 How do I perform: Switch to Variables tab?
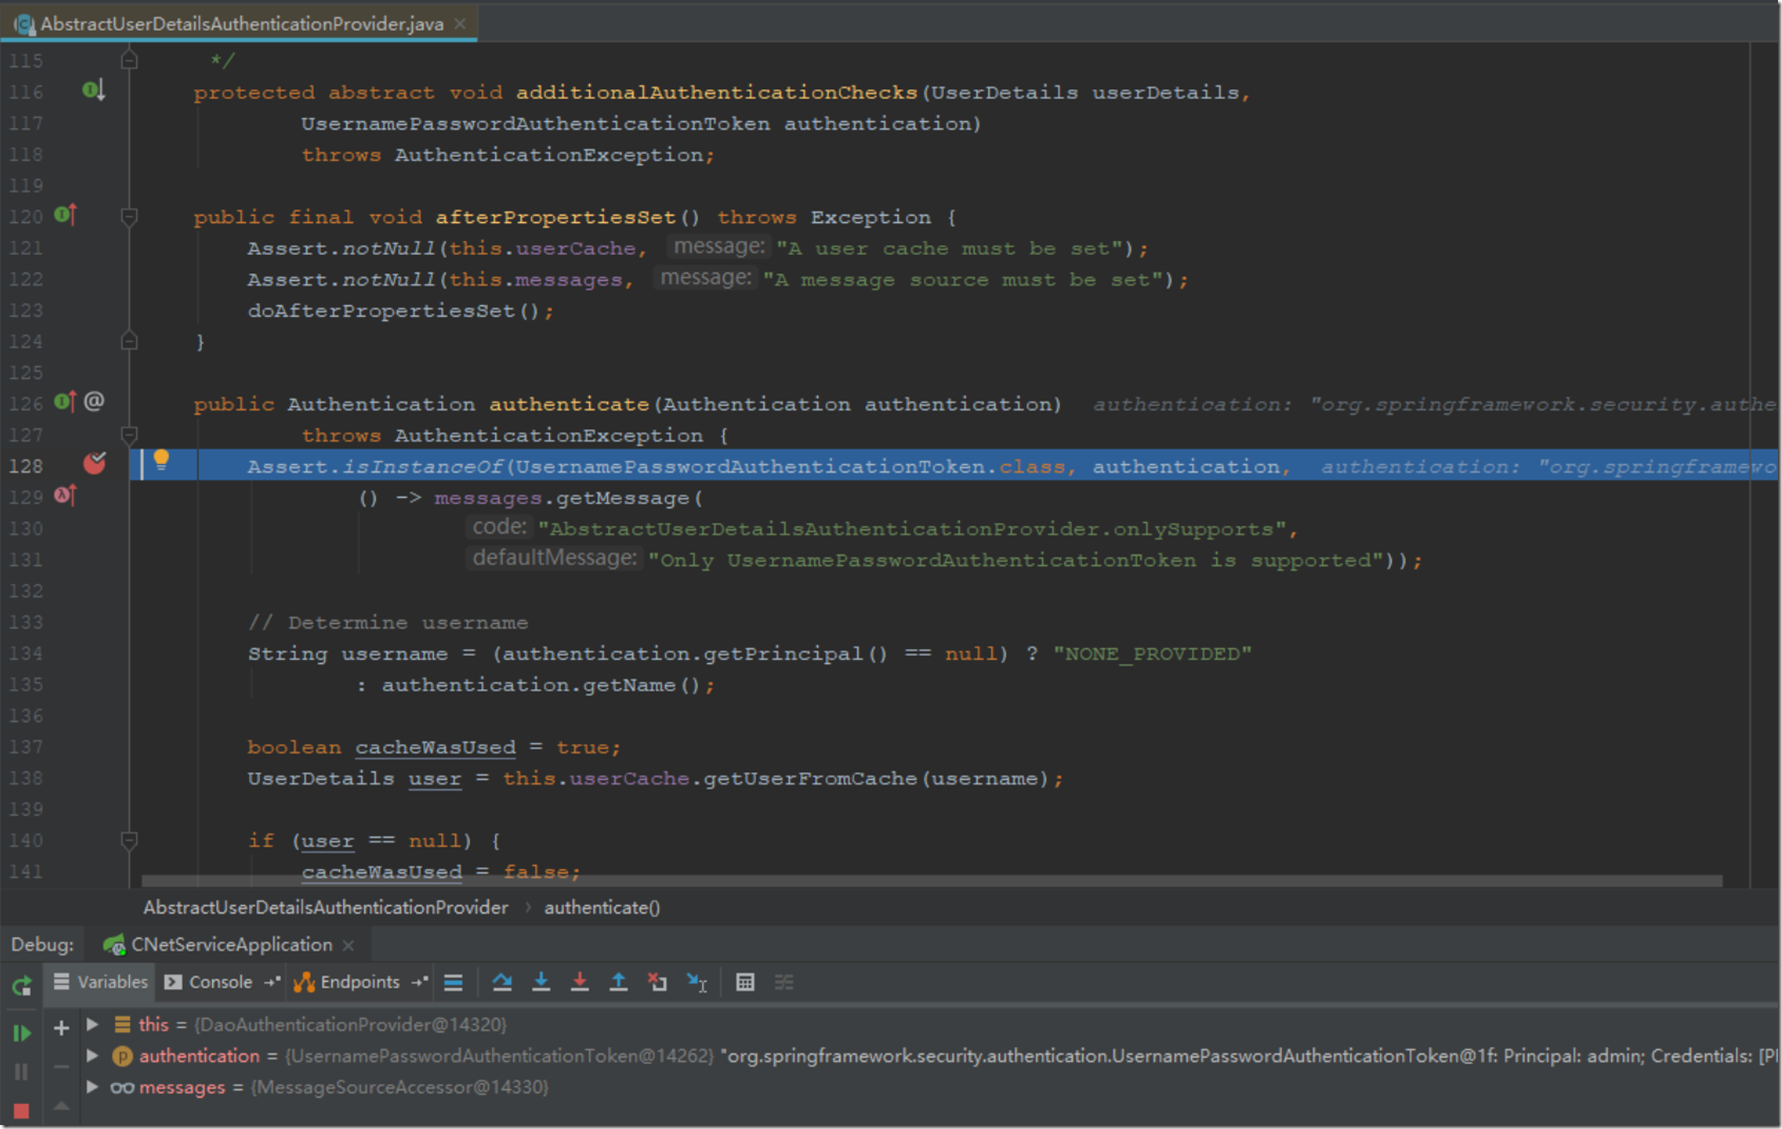(x=101, y=983)
